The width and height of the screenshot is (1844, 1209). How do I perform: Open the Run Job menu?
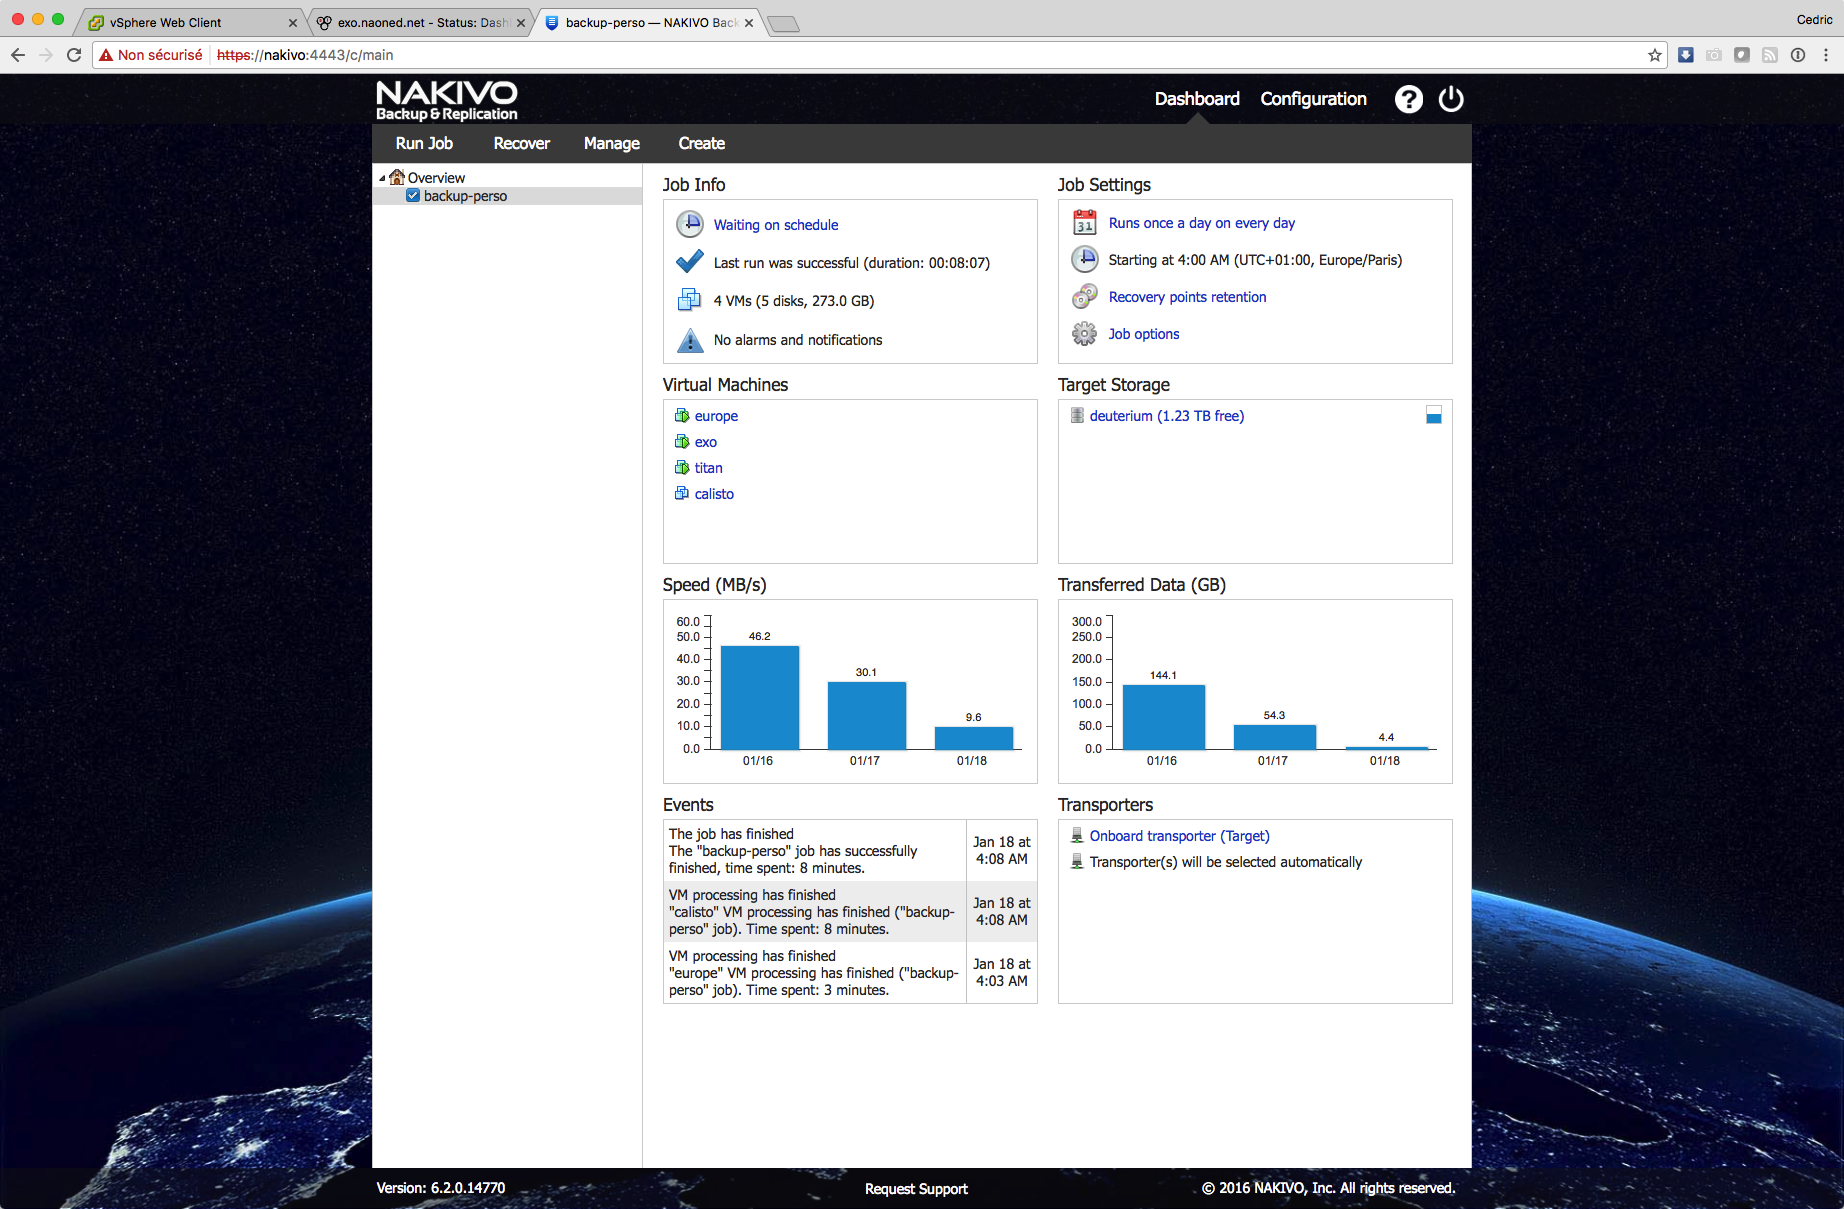click(424, 144)
